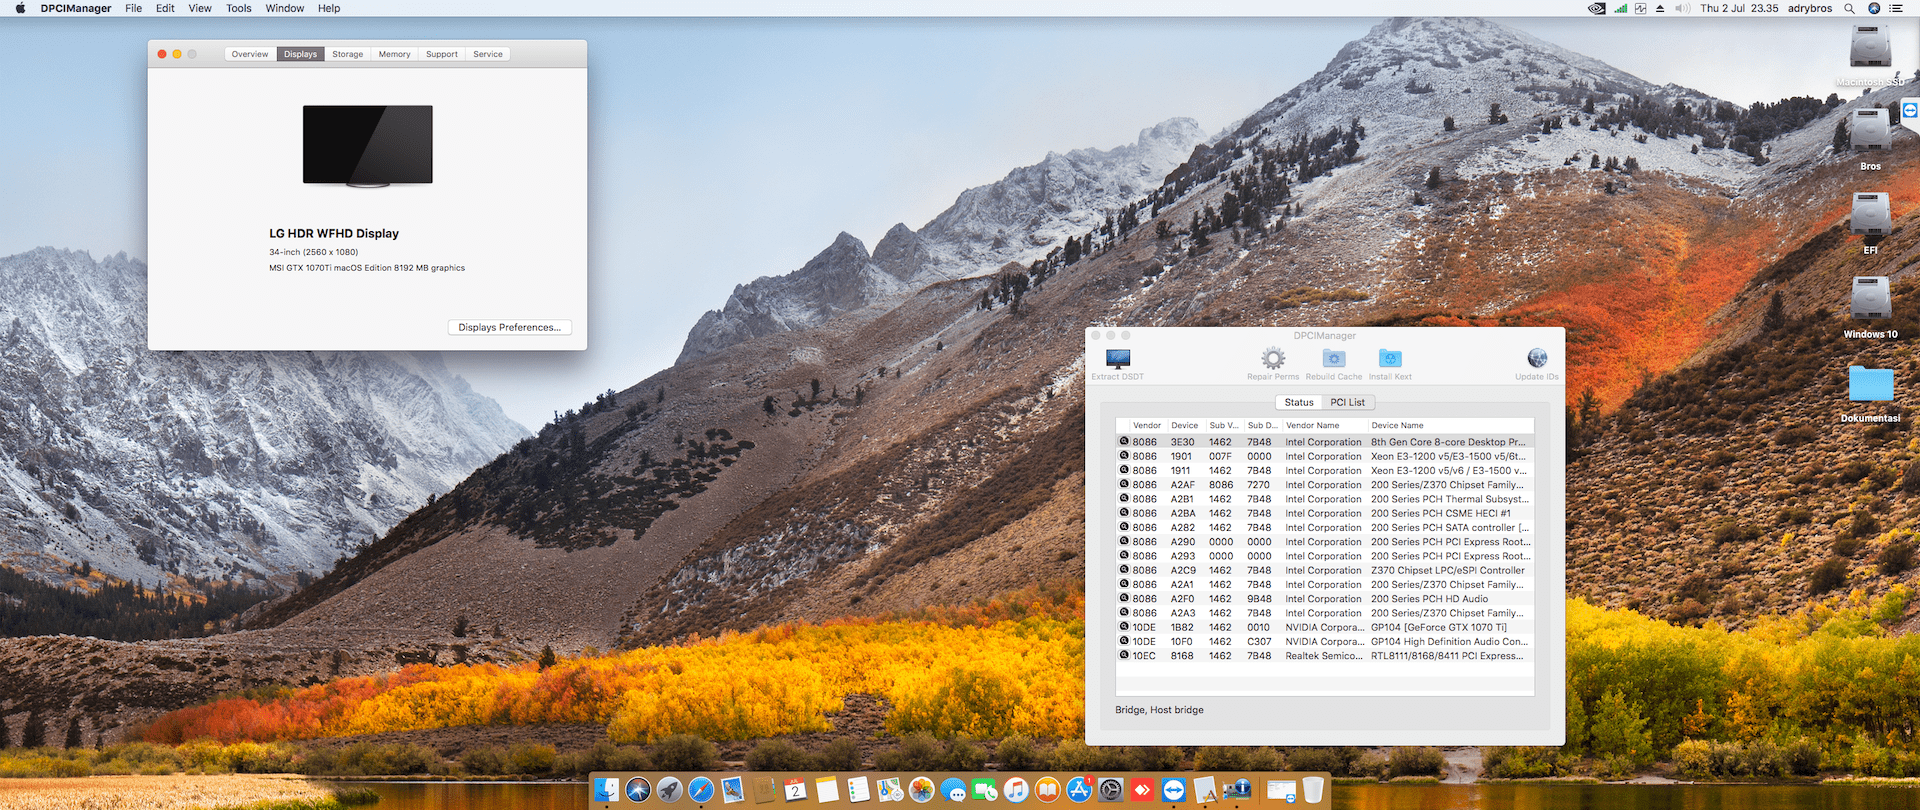Open the Storage tab in About This Mac
Screen dimensions: 1920x810
coord(347,54)
